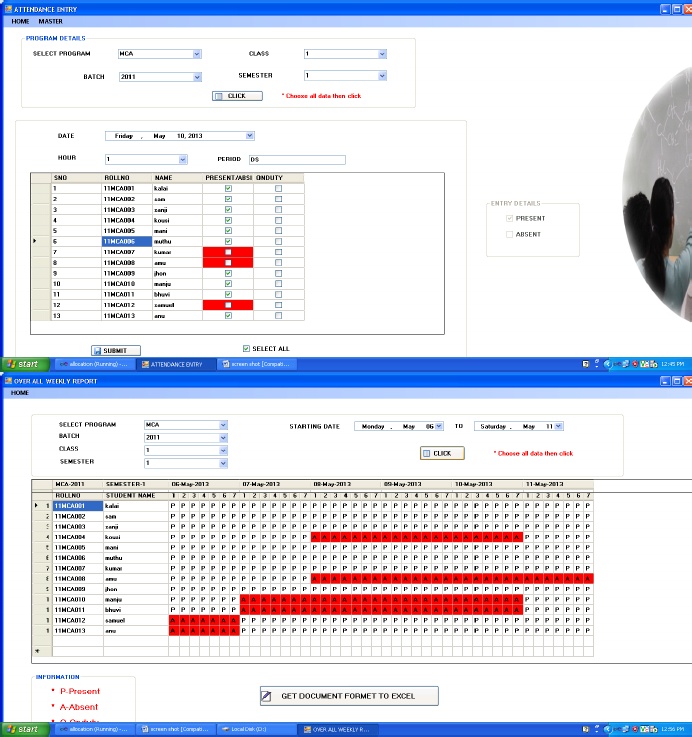Click the Start button in bottom taskbar
The width and height of the screenshot is (692, 737).
point(26,729)
